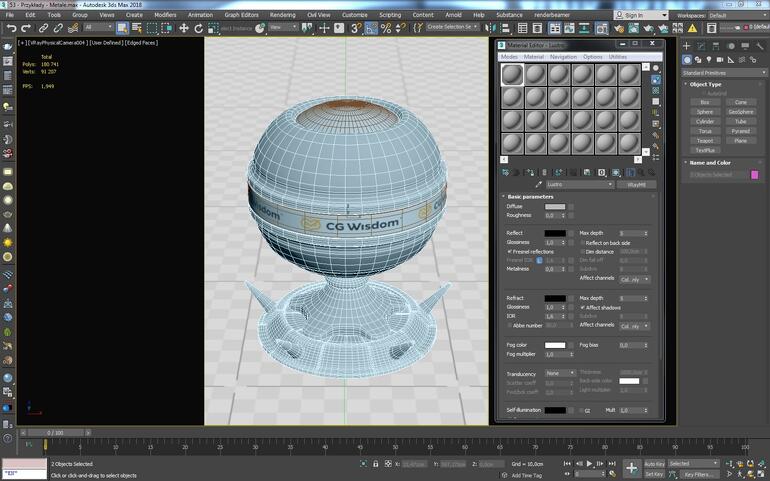Open the Sign In dropdown
Viewport: 770px width, 481px height.
point(641,15)
